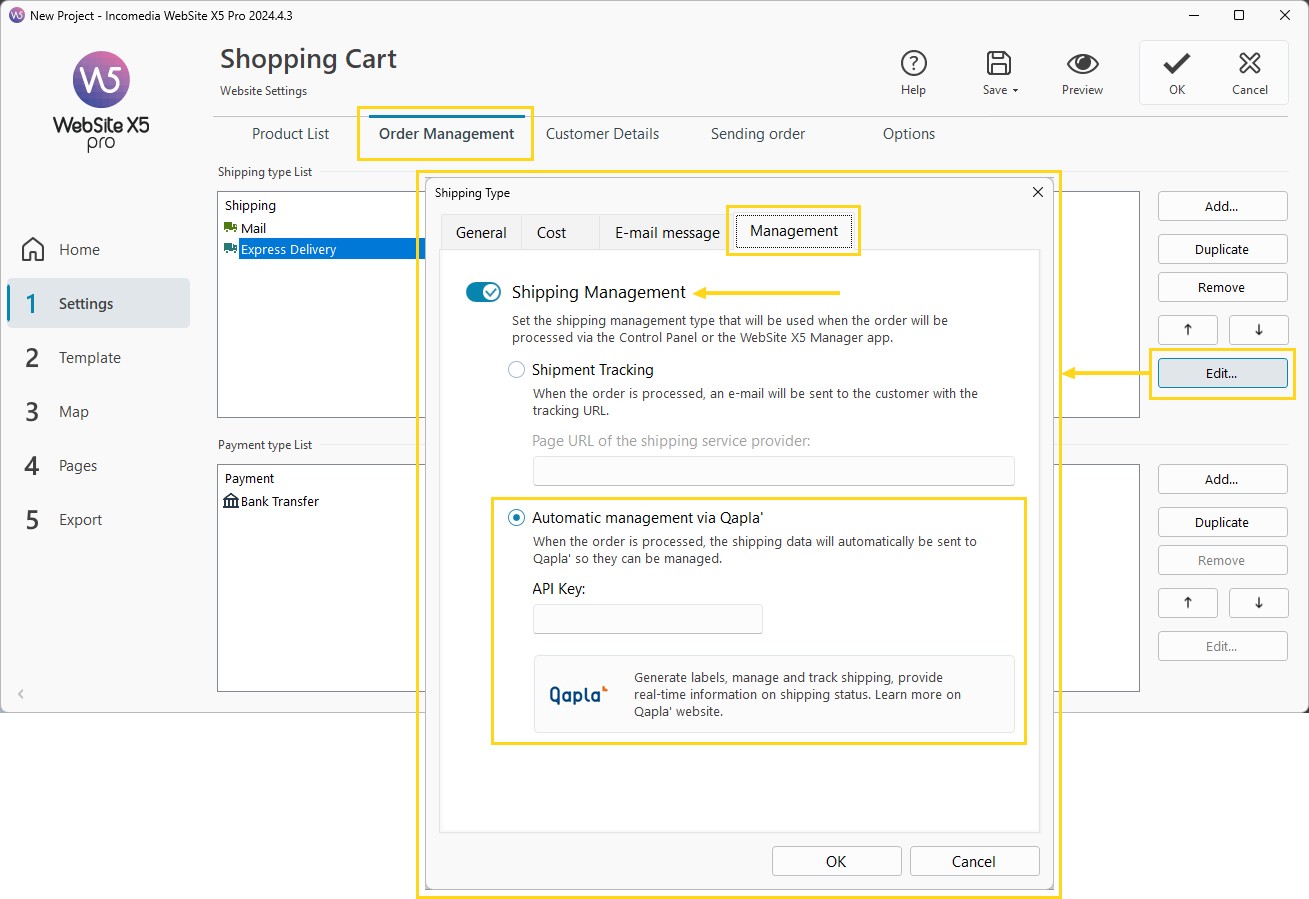Go to step 4 Pages
Screen dimensions: 1309x899
(98, 466)
